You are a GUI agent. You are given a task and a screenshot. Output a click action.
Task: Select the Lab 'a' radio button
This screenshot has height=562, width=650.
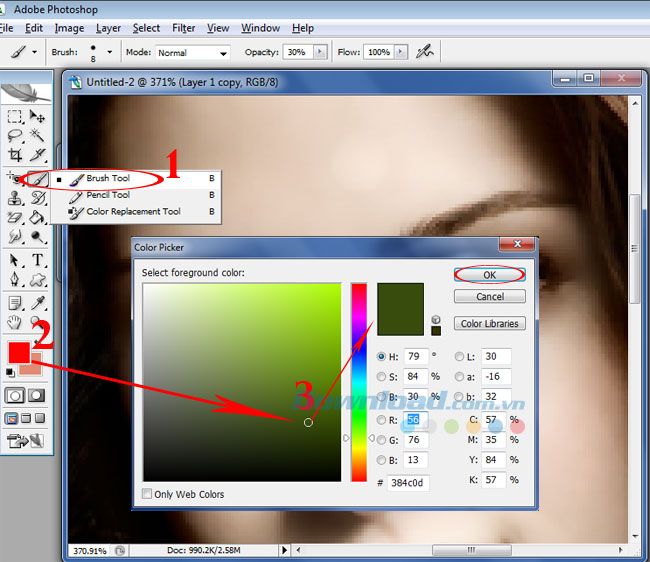tap(459, 376)
